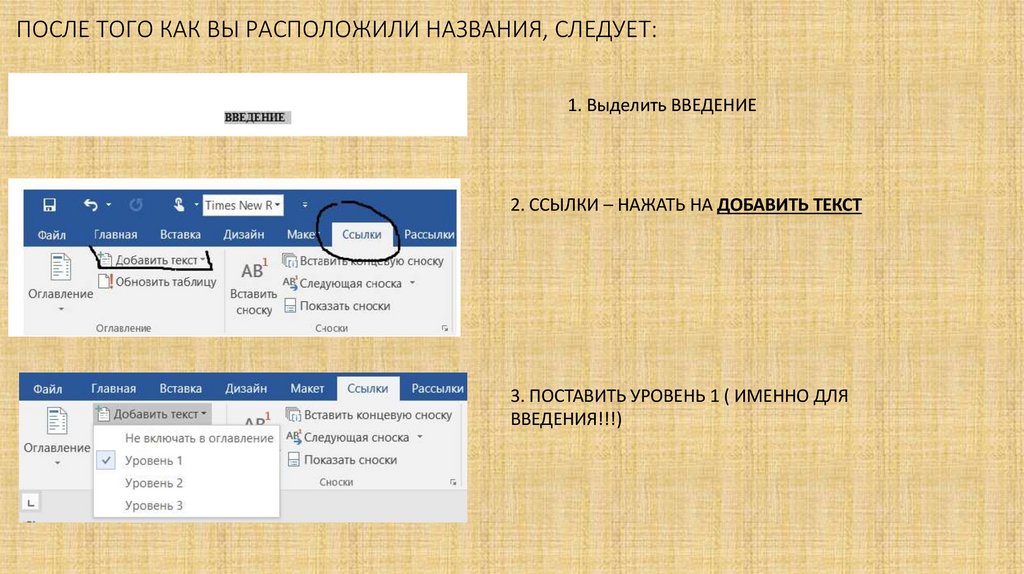Click the Оглавление page icon in upper ribbon
This screenshot has width=1024, height=574.
coord(61,268)
